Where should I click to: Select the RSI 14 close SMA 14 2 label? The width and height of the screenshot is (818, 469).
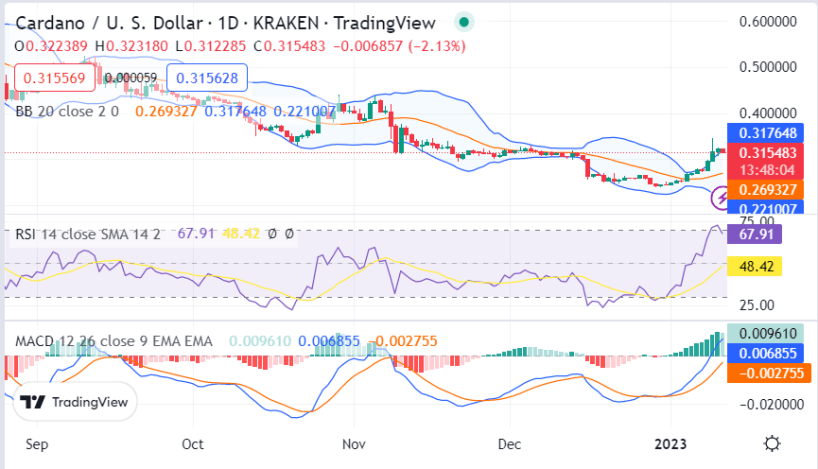click(x=88, y=234)
